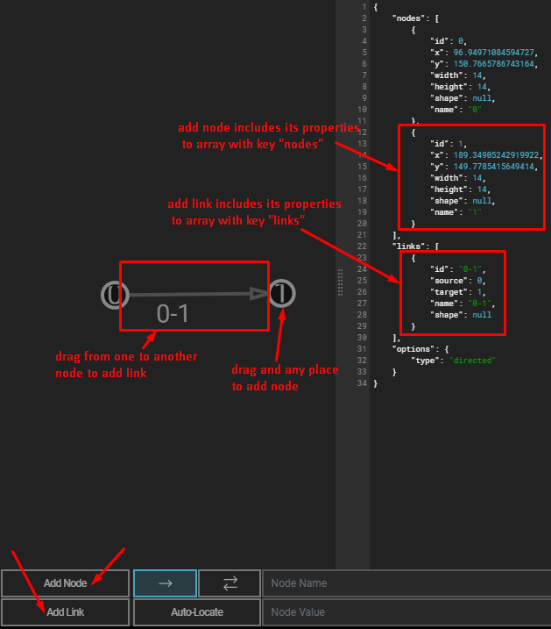Image resolution: width=551 pixels, height=629 pixels.
Task: Click the "type" key on line 32
Action: (425, 360)
